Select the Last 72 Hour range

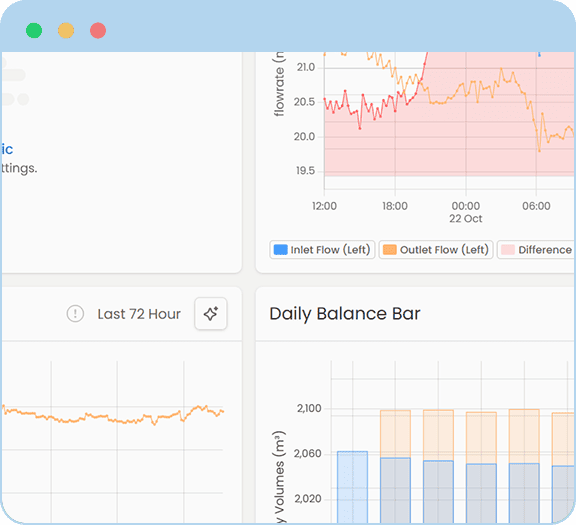139,314
